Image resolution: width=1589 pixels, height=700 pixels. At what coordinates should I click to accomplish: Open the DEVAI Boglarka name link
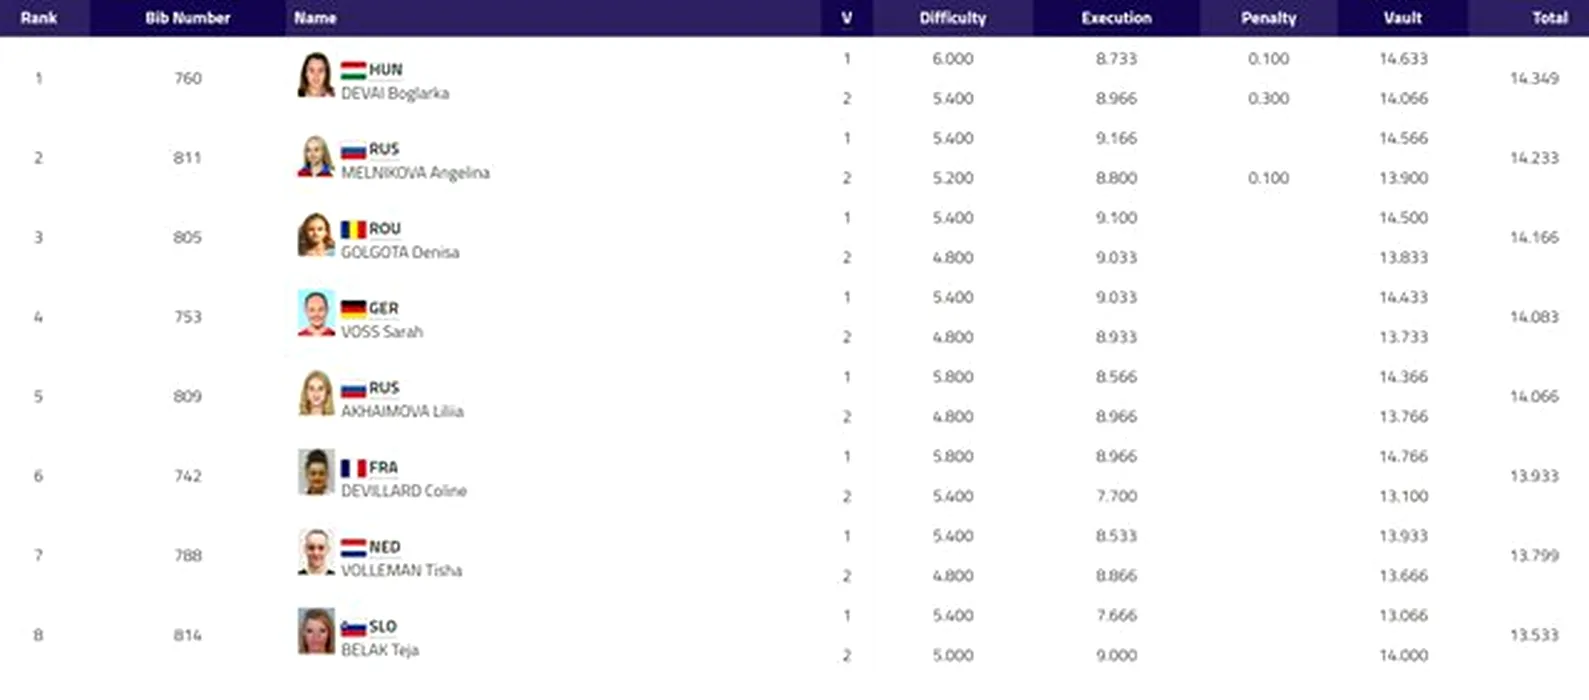(395, 93)
